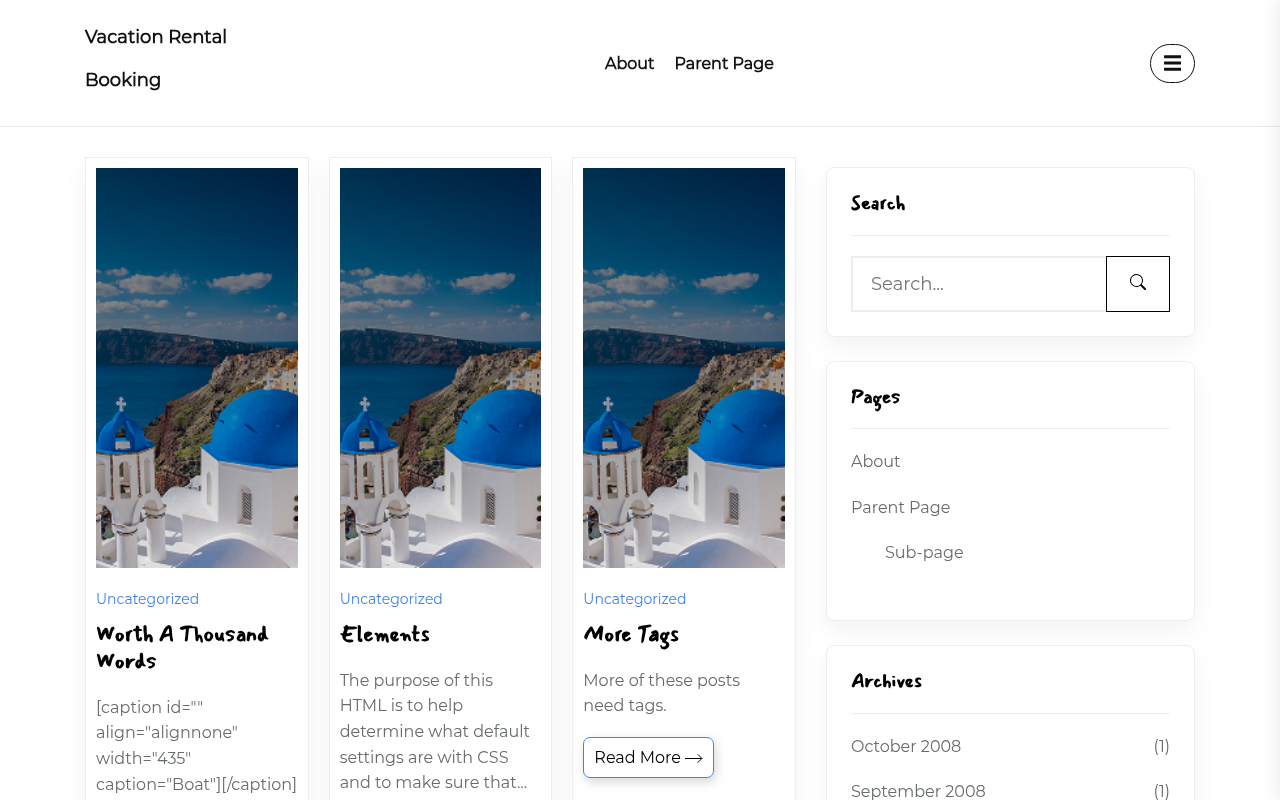Click the caption shortcode excerpt text
1280x800 pixels.
pos(197,745)
